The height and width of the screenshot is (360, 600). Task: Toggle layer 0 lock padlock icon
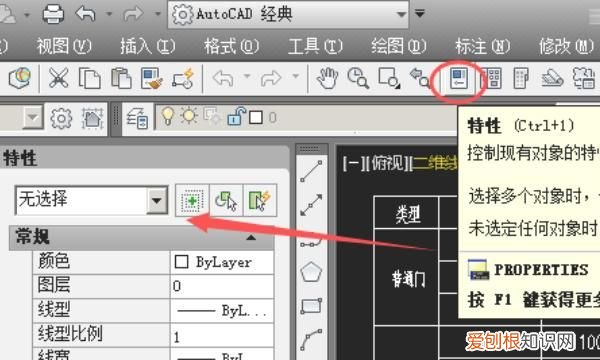(236, 116)
